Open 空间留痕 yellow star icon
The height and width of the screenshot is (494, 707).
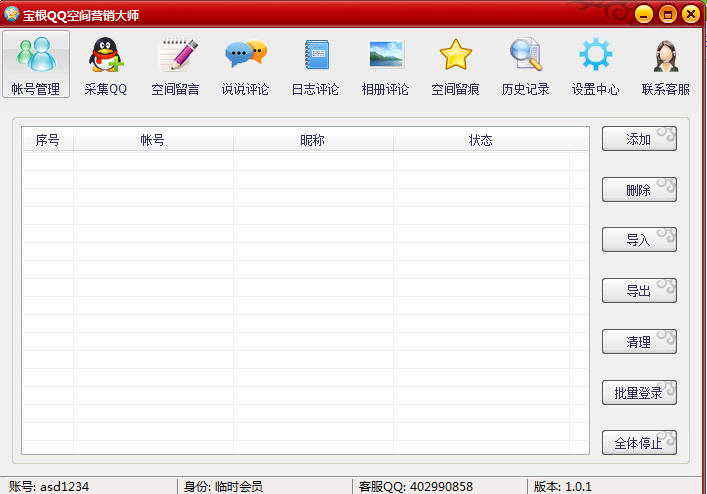[x=456, y=55]
